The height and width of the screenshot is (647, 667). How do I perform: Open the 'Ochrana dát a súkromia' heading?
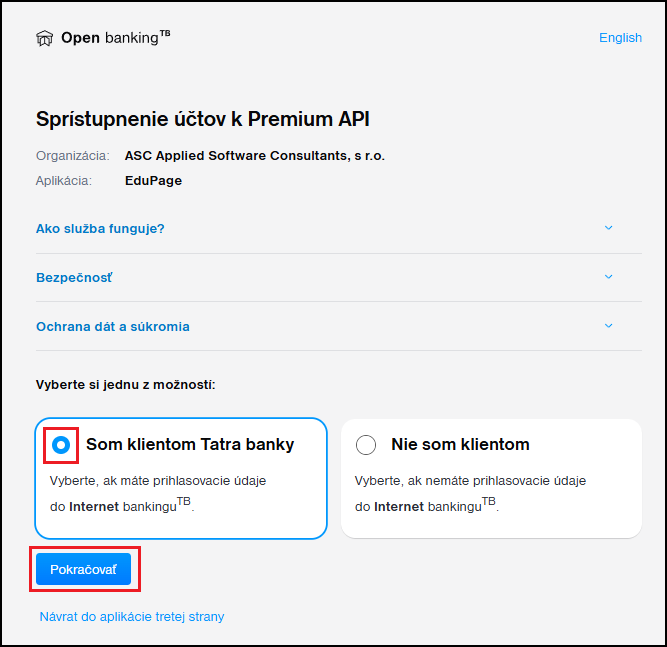tap(113, 327)
